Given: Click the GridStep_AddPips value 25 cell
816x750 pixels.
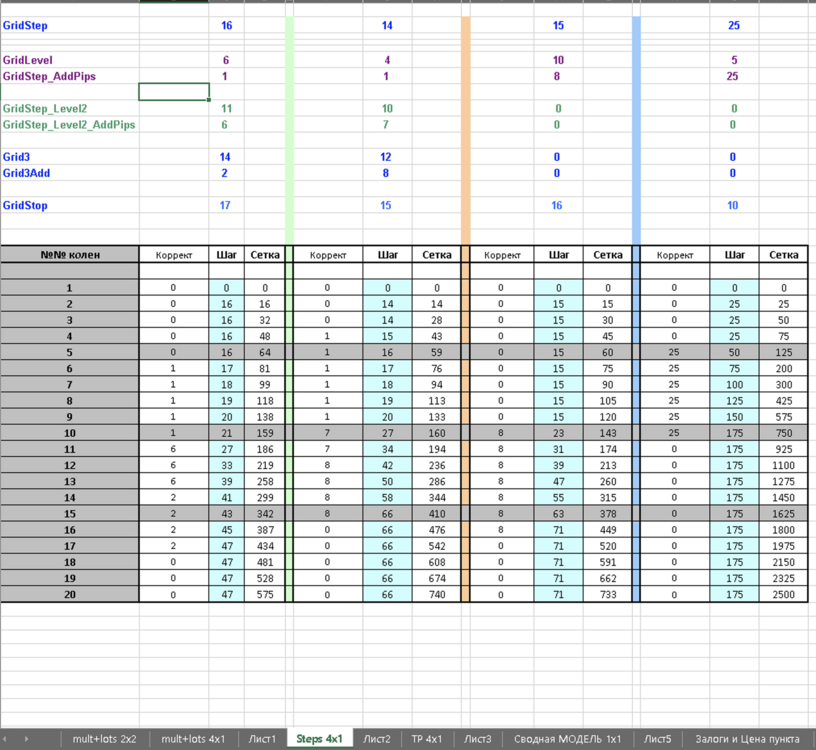Looking at the screenshot, I should pos(734,76).
